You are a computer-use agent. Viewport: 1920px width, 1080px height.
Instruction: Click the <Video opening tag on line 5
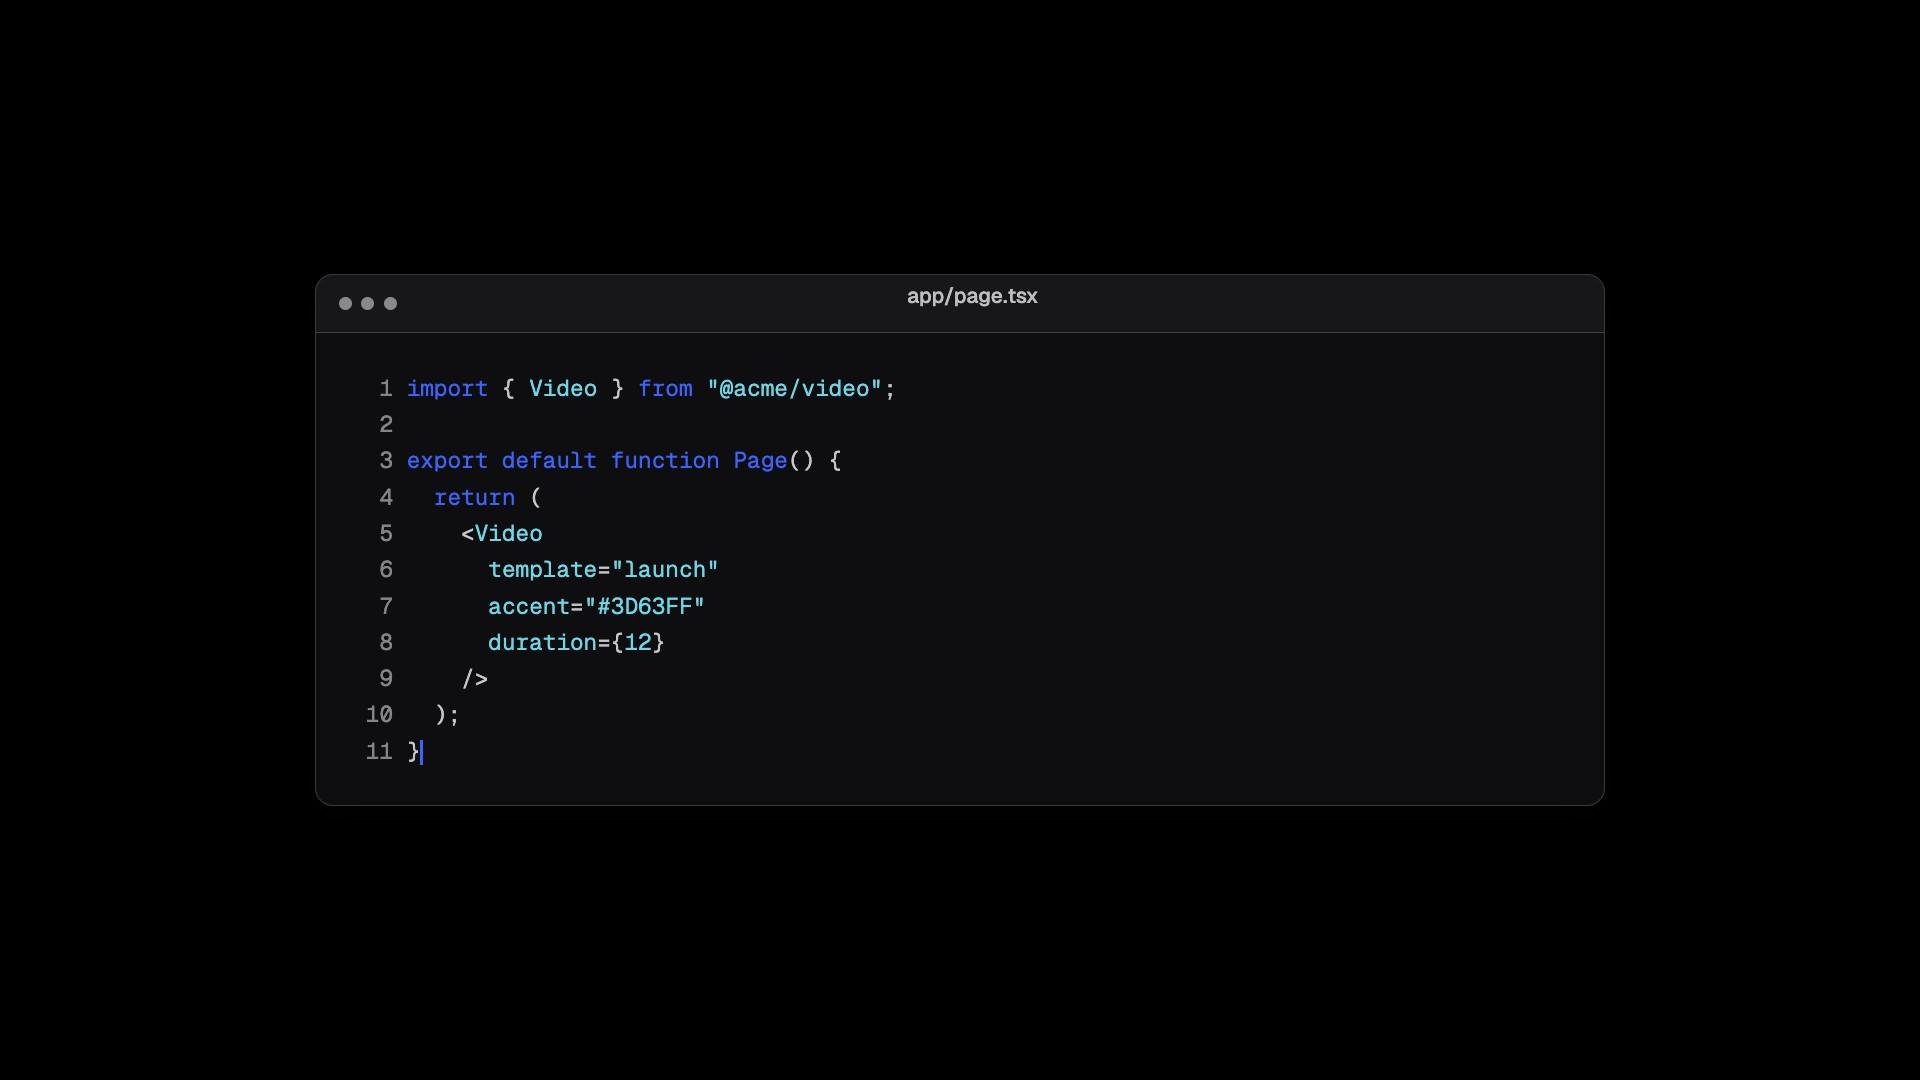coord(502,534)
